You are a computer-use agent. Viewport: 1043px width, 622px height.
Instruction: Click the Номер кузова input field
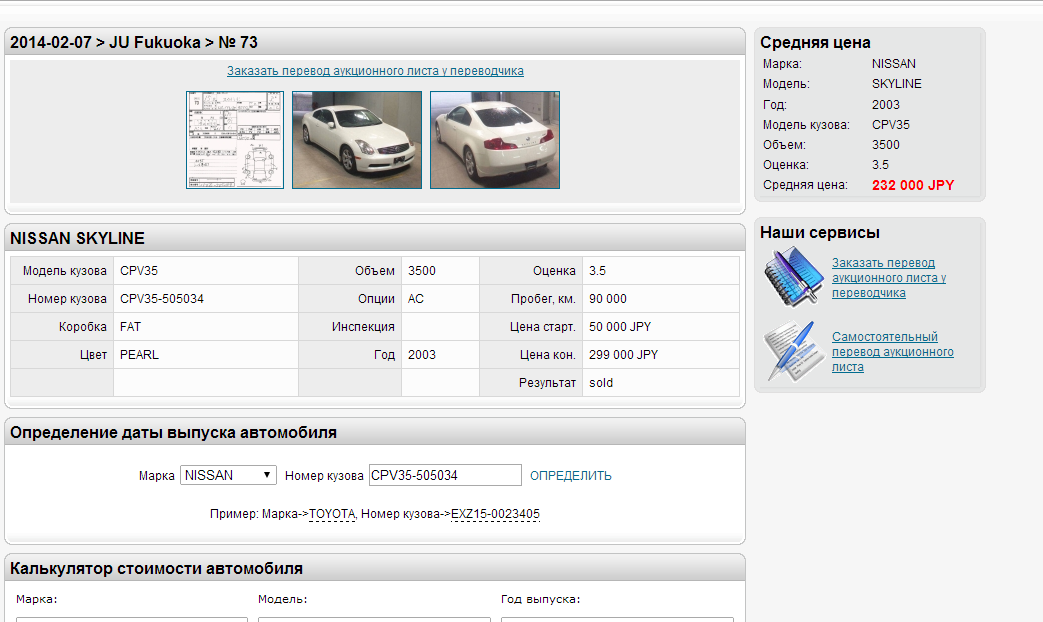[445, 475]
